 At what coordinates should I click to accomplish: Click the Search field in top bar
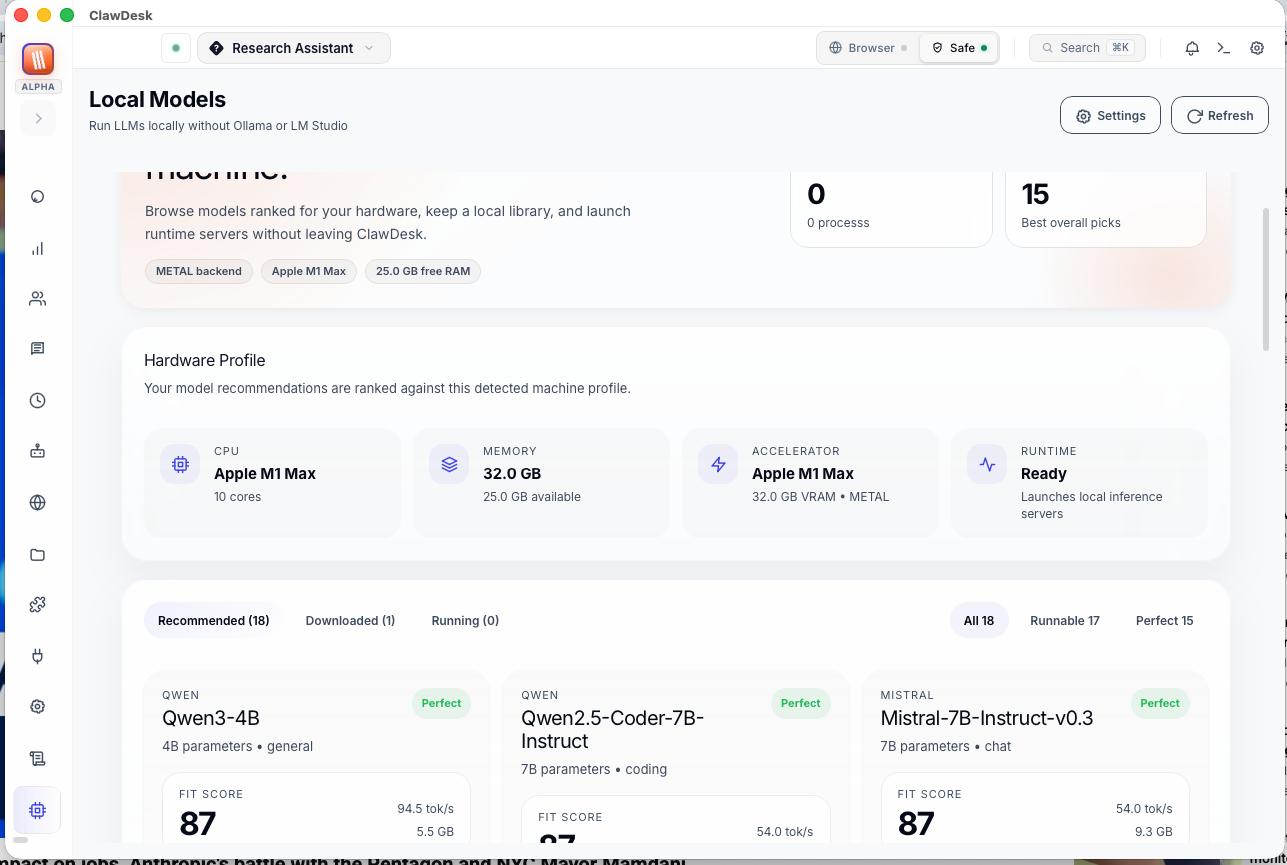[1087, 47]
